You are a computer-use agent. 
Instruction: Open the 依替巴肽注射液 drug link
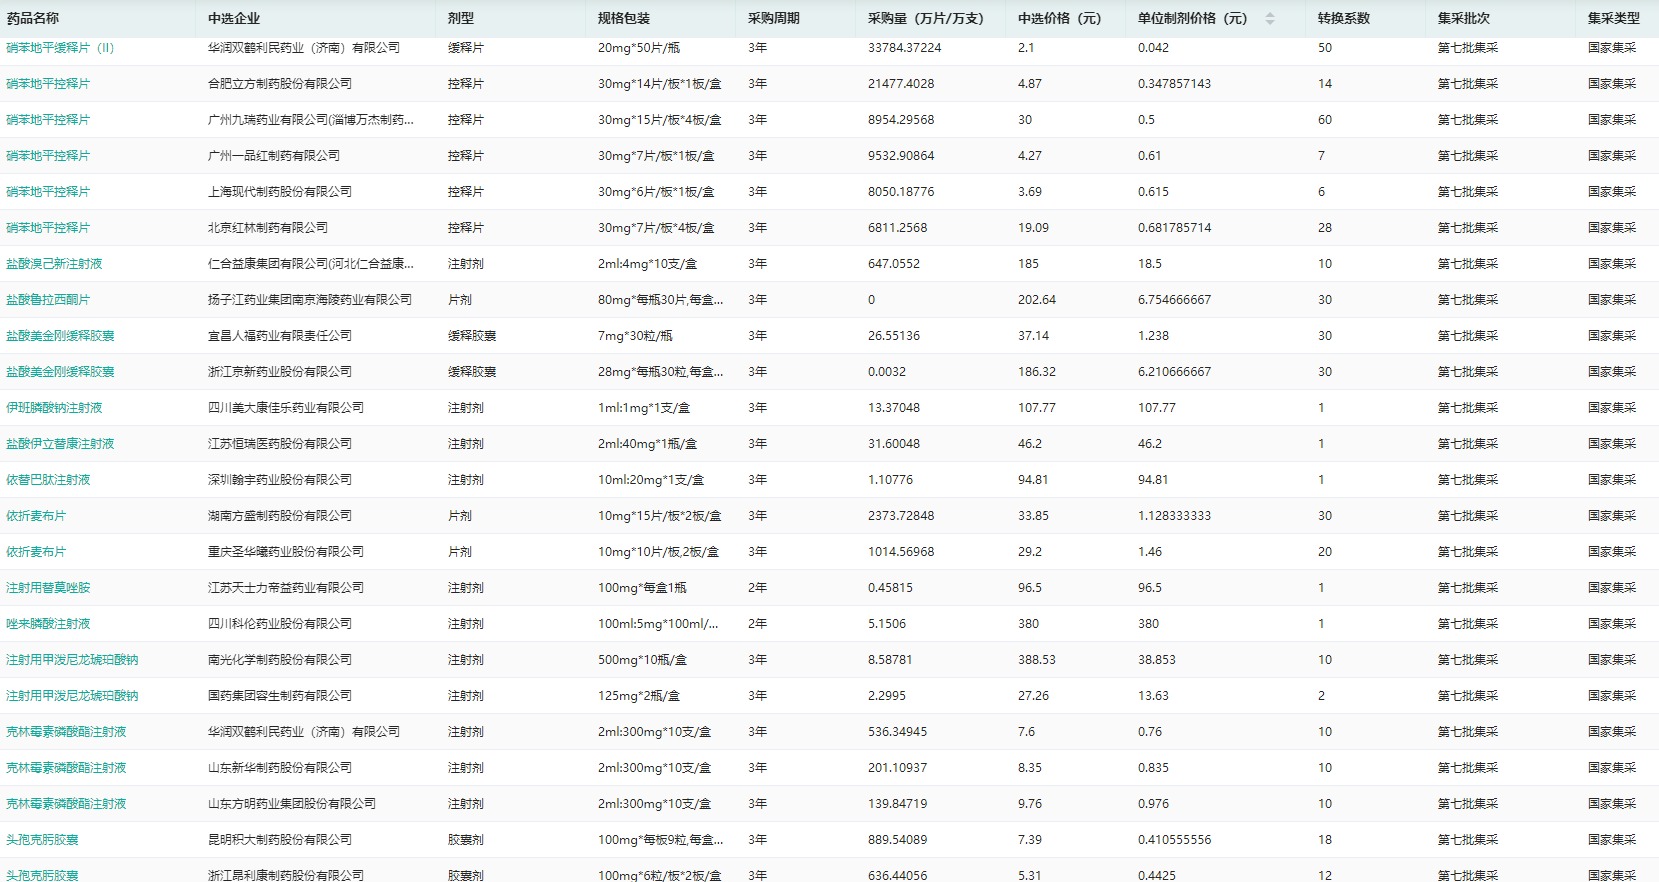(x=48, y=480)
